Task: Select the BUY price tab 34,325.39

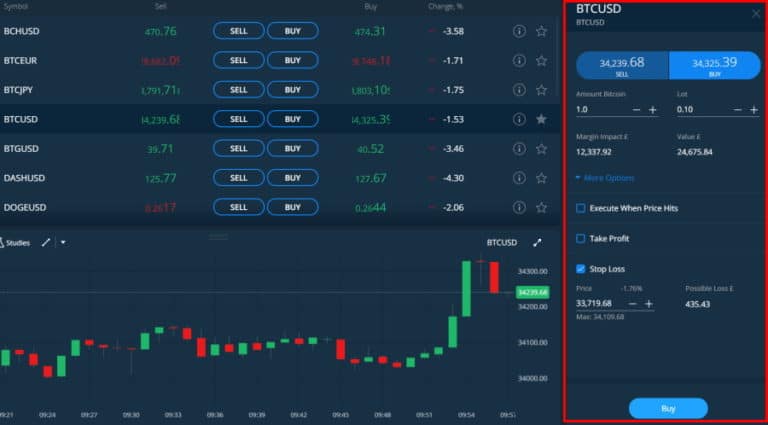Action: click(x=715, y=66)
